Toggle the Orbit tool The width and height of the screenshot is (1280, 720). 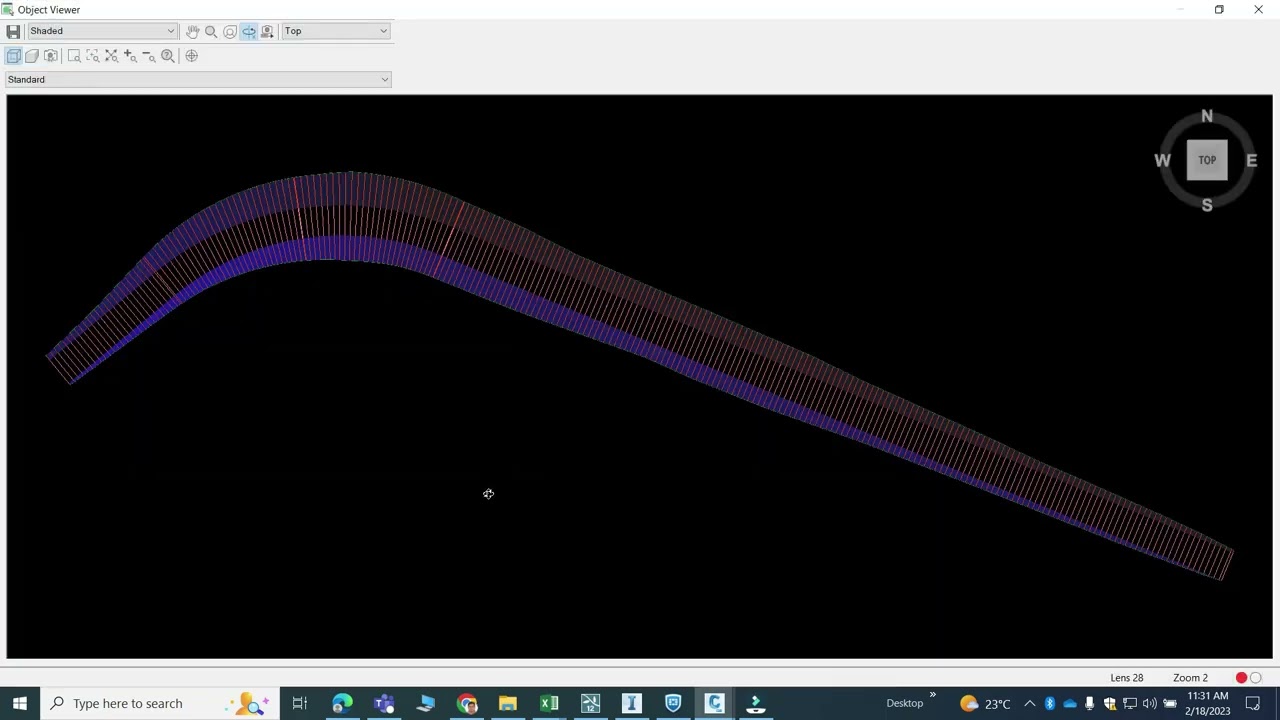(x=249, y=31)
